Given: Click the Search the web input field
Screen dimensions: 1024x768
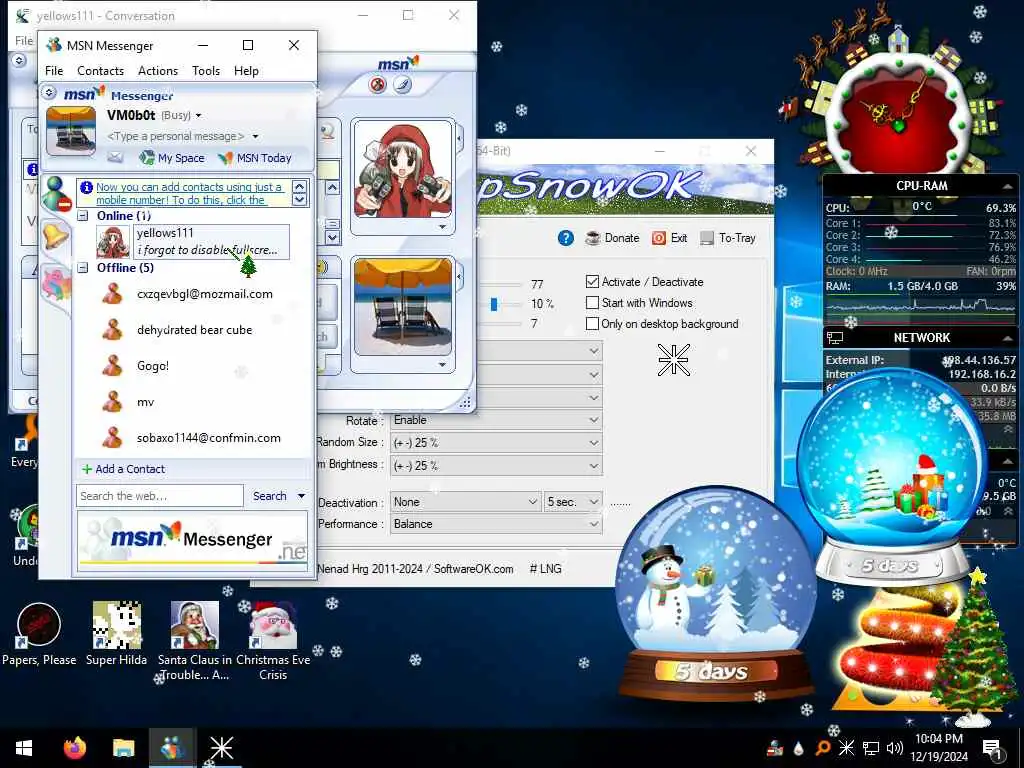Looking at the screenshot, I should [x=160, y=496].
